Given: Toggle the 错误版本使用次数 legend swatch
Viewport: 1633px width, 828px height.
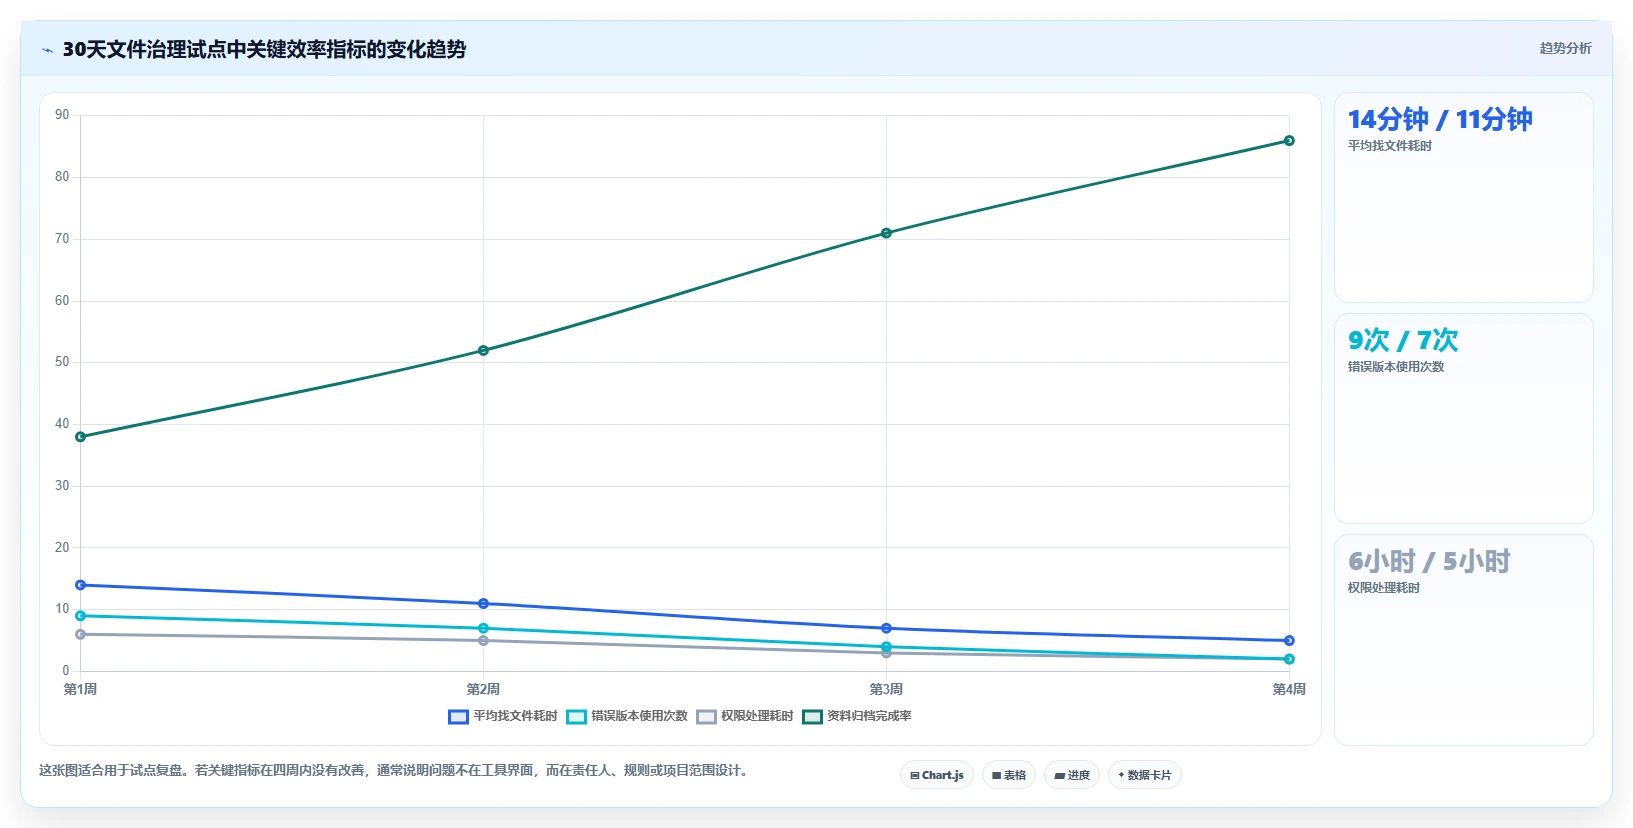Looking at the screenshot, I should coord(576,717).
